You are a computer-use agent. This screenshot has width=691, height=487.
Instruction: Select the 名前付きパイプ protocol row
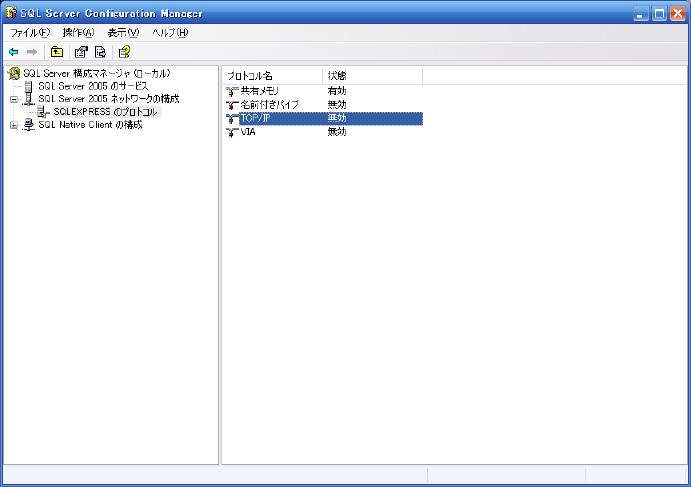[x=324, y=105]
